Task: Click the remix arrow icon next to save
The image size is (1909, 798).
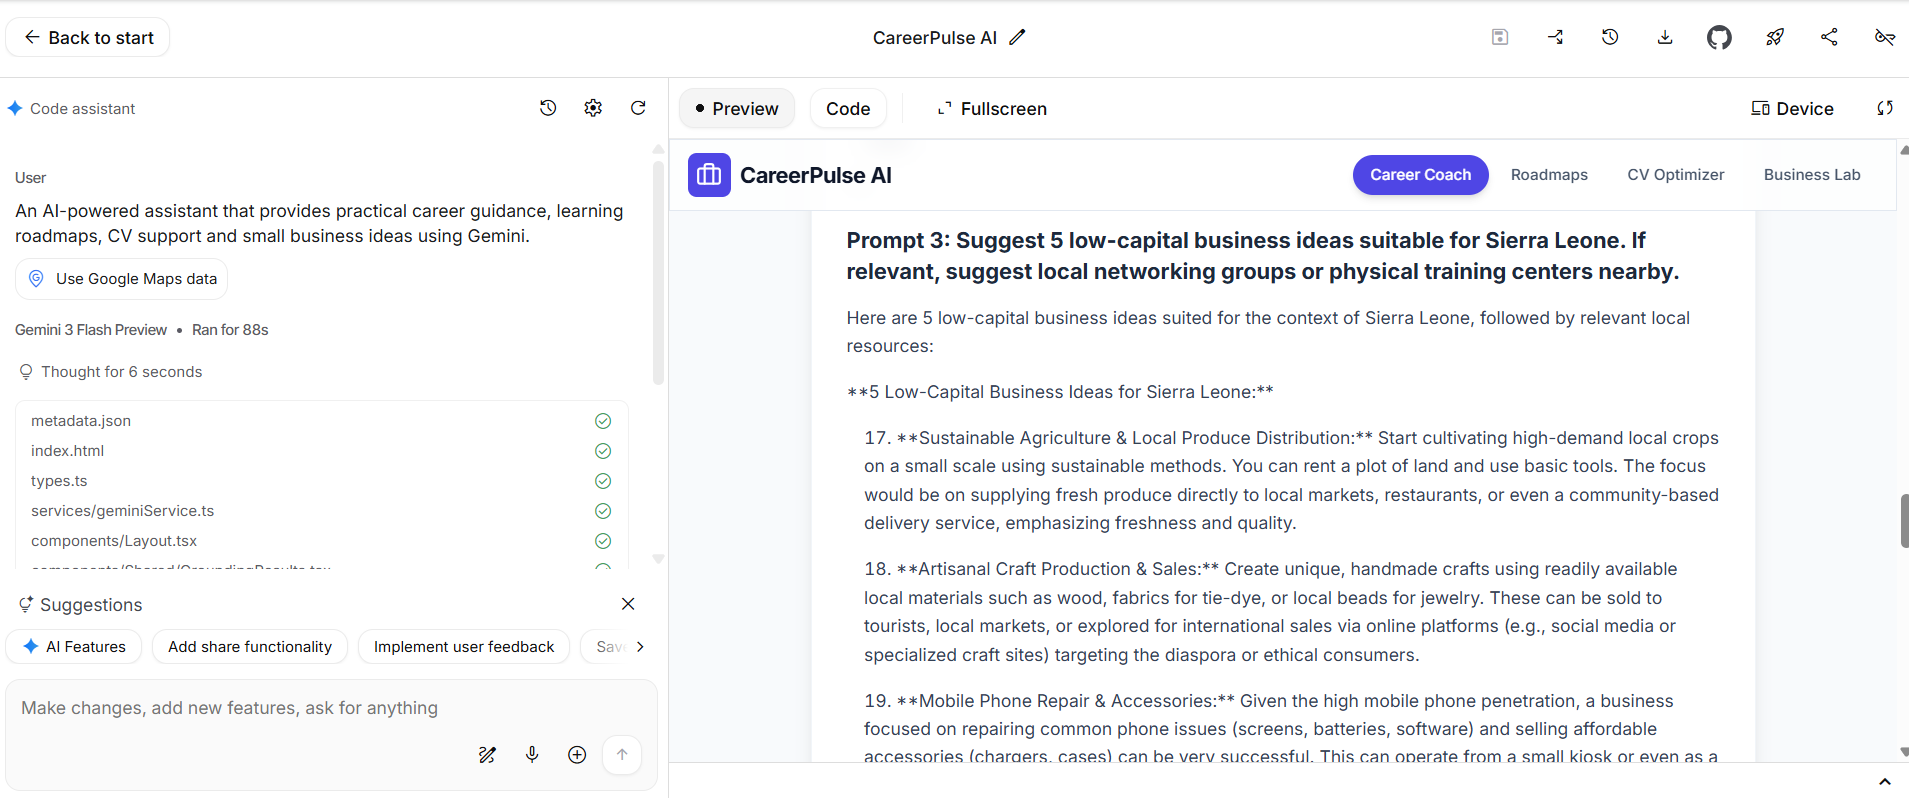Action: (x=1555, y=37)
